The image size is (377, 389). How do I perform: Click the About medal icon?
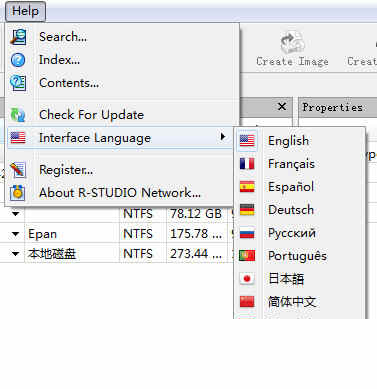[18, 193]
